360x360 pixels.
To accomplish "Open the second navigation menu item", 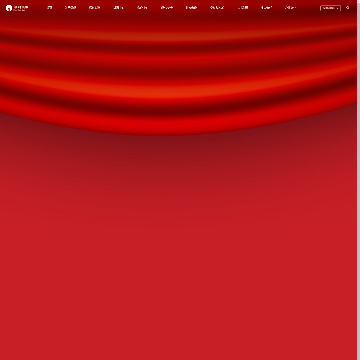I will [x=70, y=8].
